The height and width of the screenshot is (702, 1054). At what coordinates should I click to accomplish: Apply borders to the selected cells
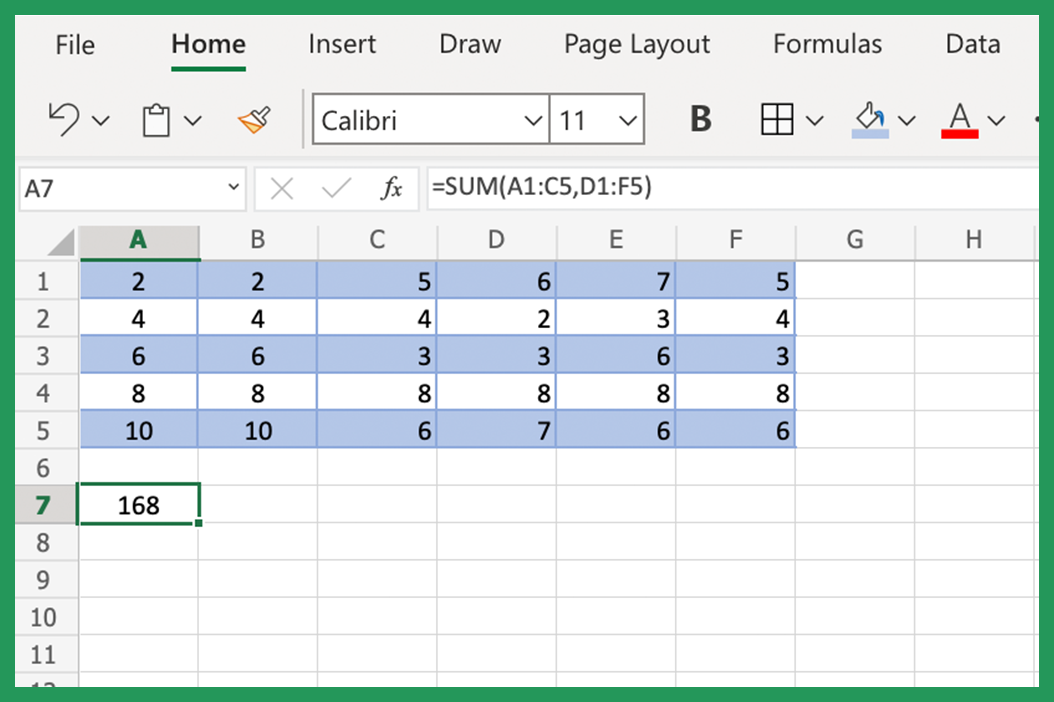coord(778,118)
